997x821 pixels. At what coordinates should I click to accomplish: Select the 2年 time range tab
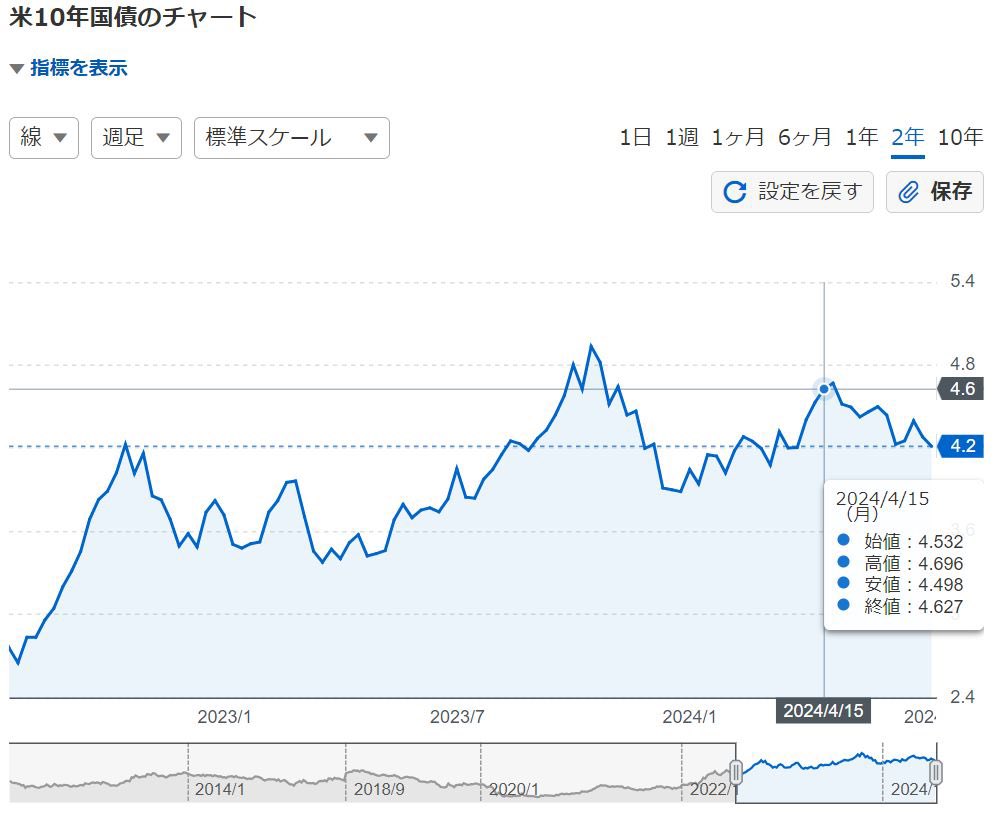click(x=907, y=137)
